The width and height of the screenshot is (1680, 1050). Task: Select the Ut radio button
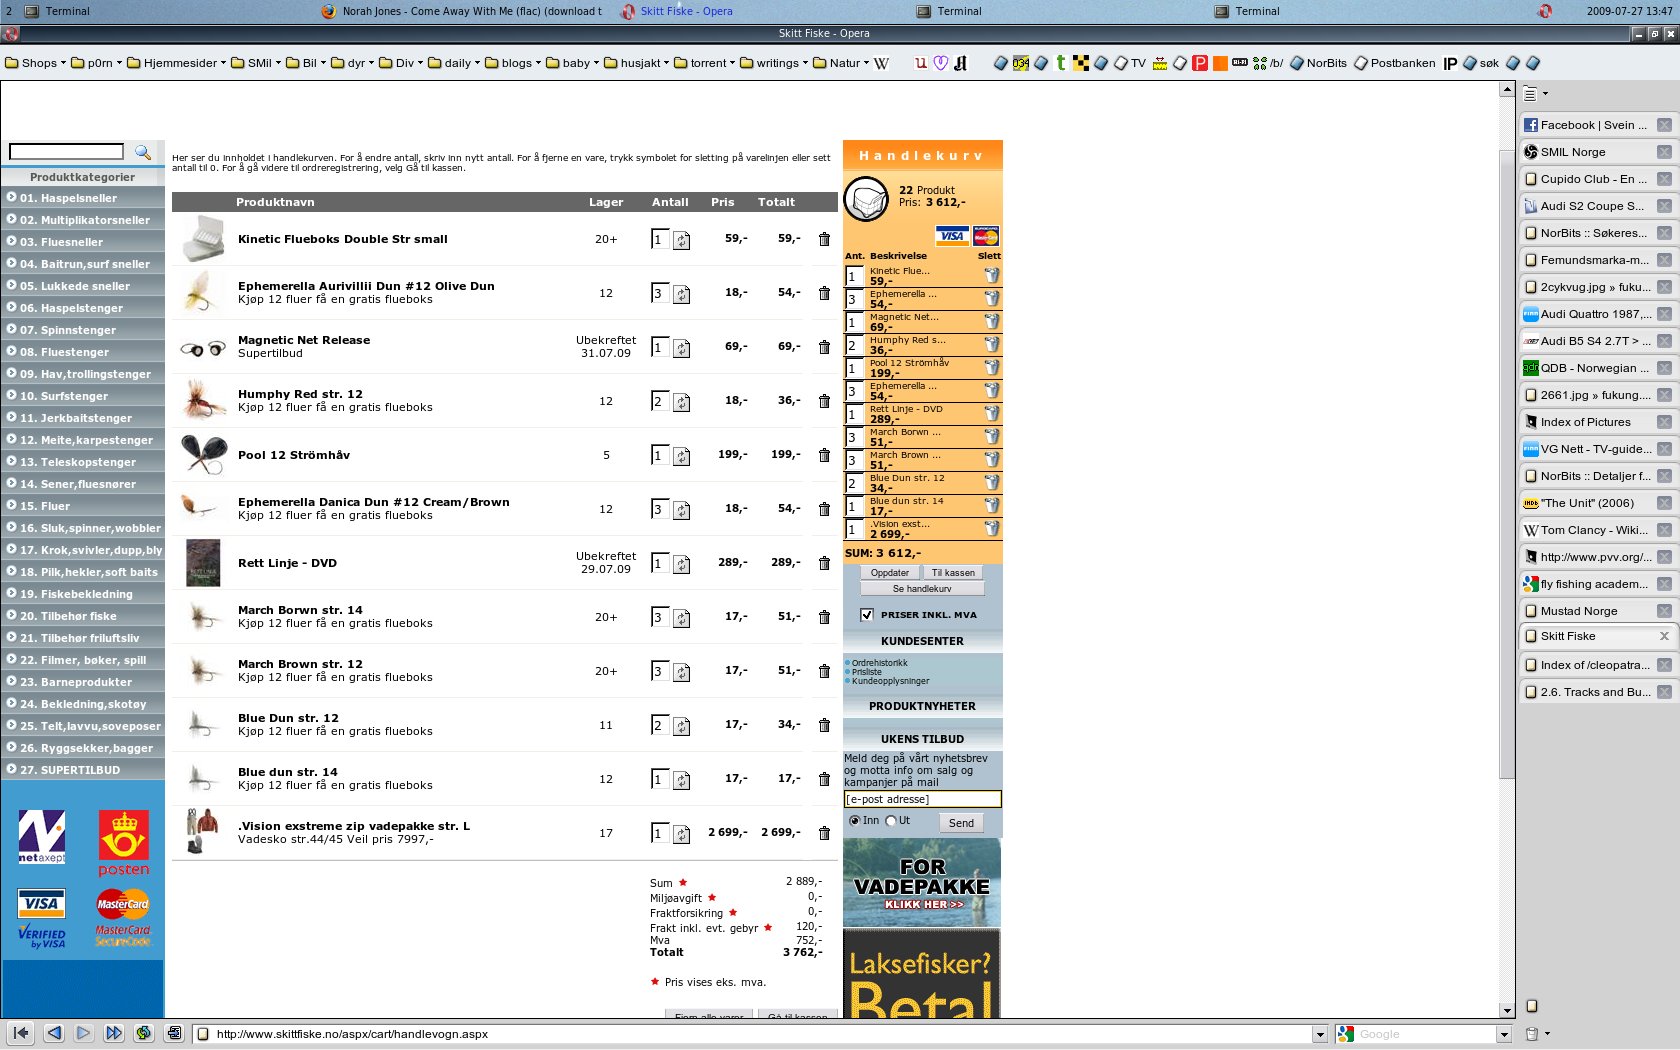[890, 821]
